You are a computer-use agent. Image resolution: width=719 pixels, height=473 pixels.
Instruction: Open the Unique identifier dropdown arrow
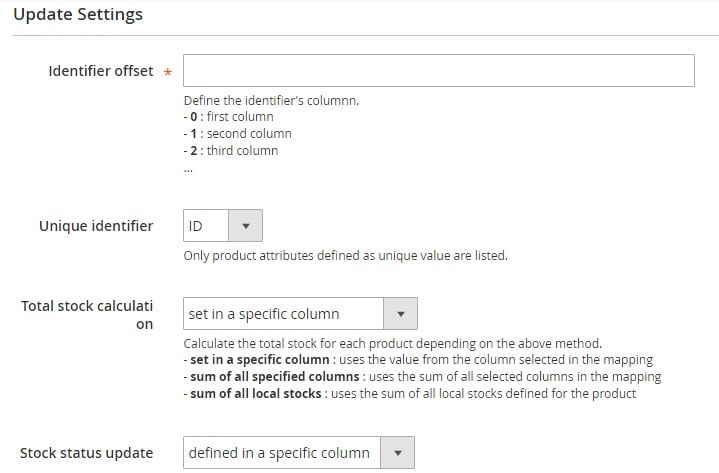click(246, 226)
